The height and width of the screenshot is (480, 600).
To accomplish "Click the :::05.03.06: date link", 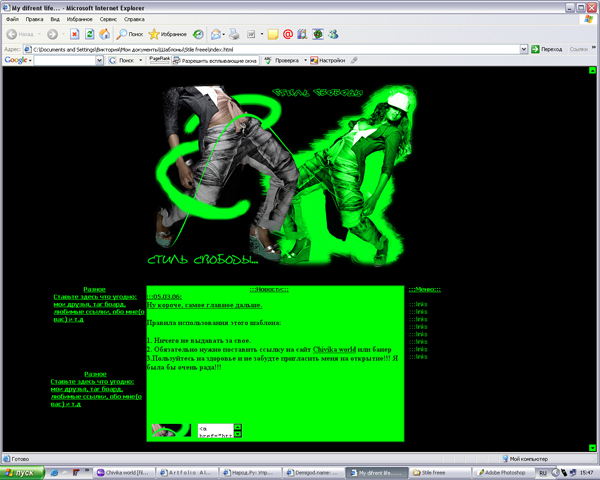I will 164,297.
